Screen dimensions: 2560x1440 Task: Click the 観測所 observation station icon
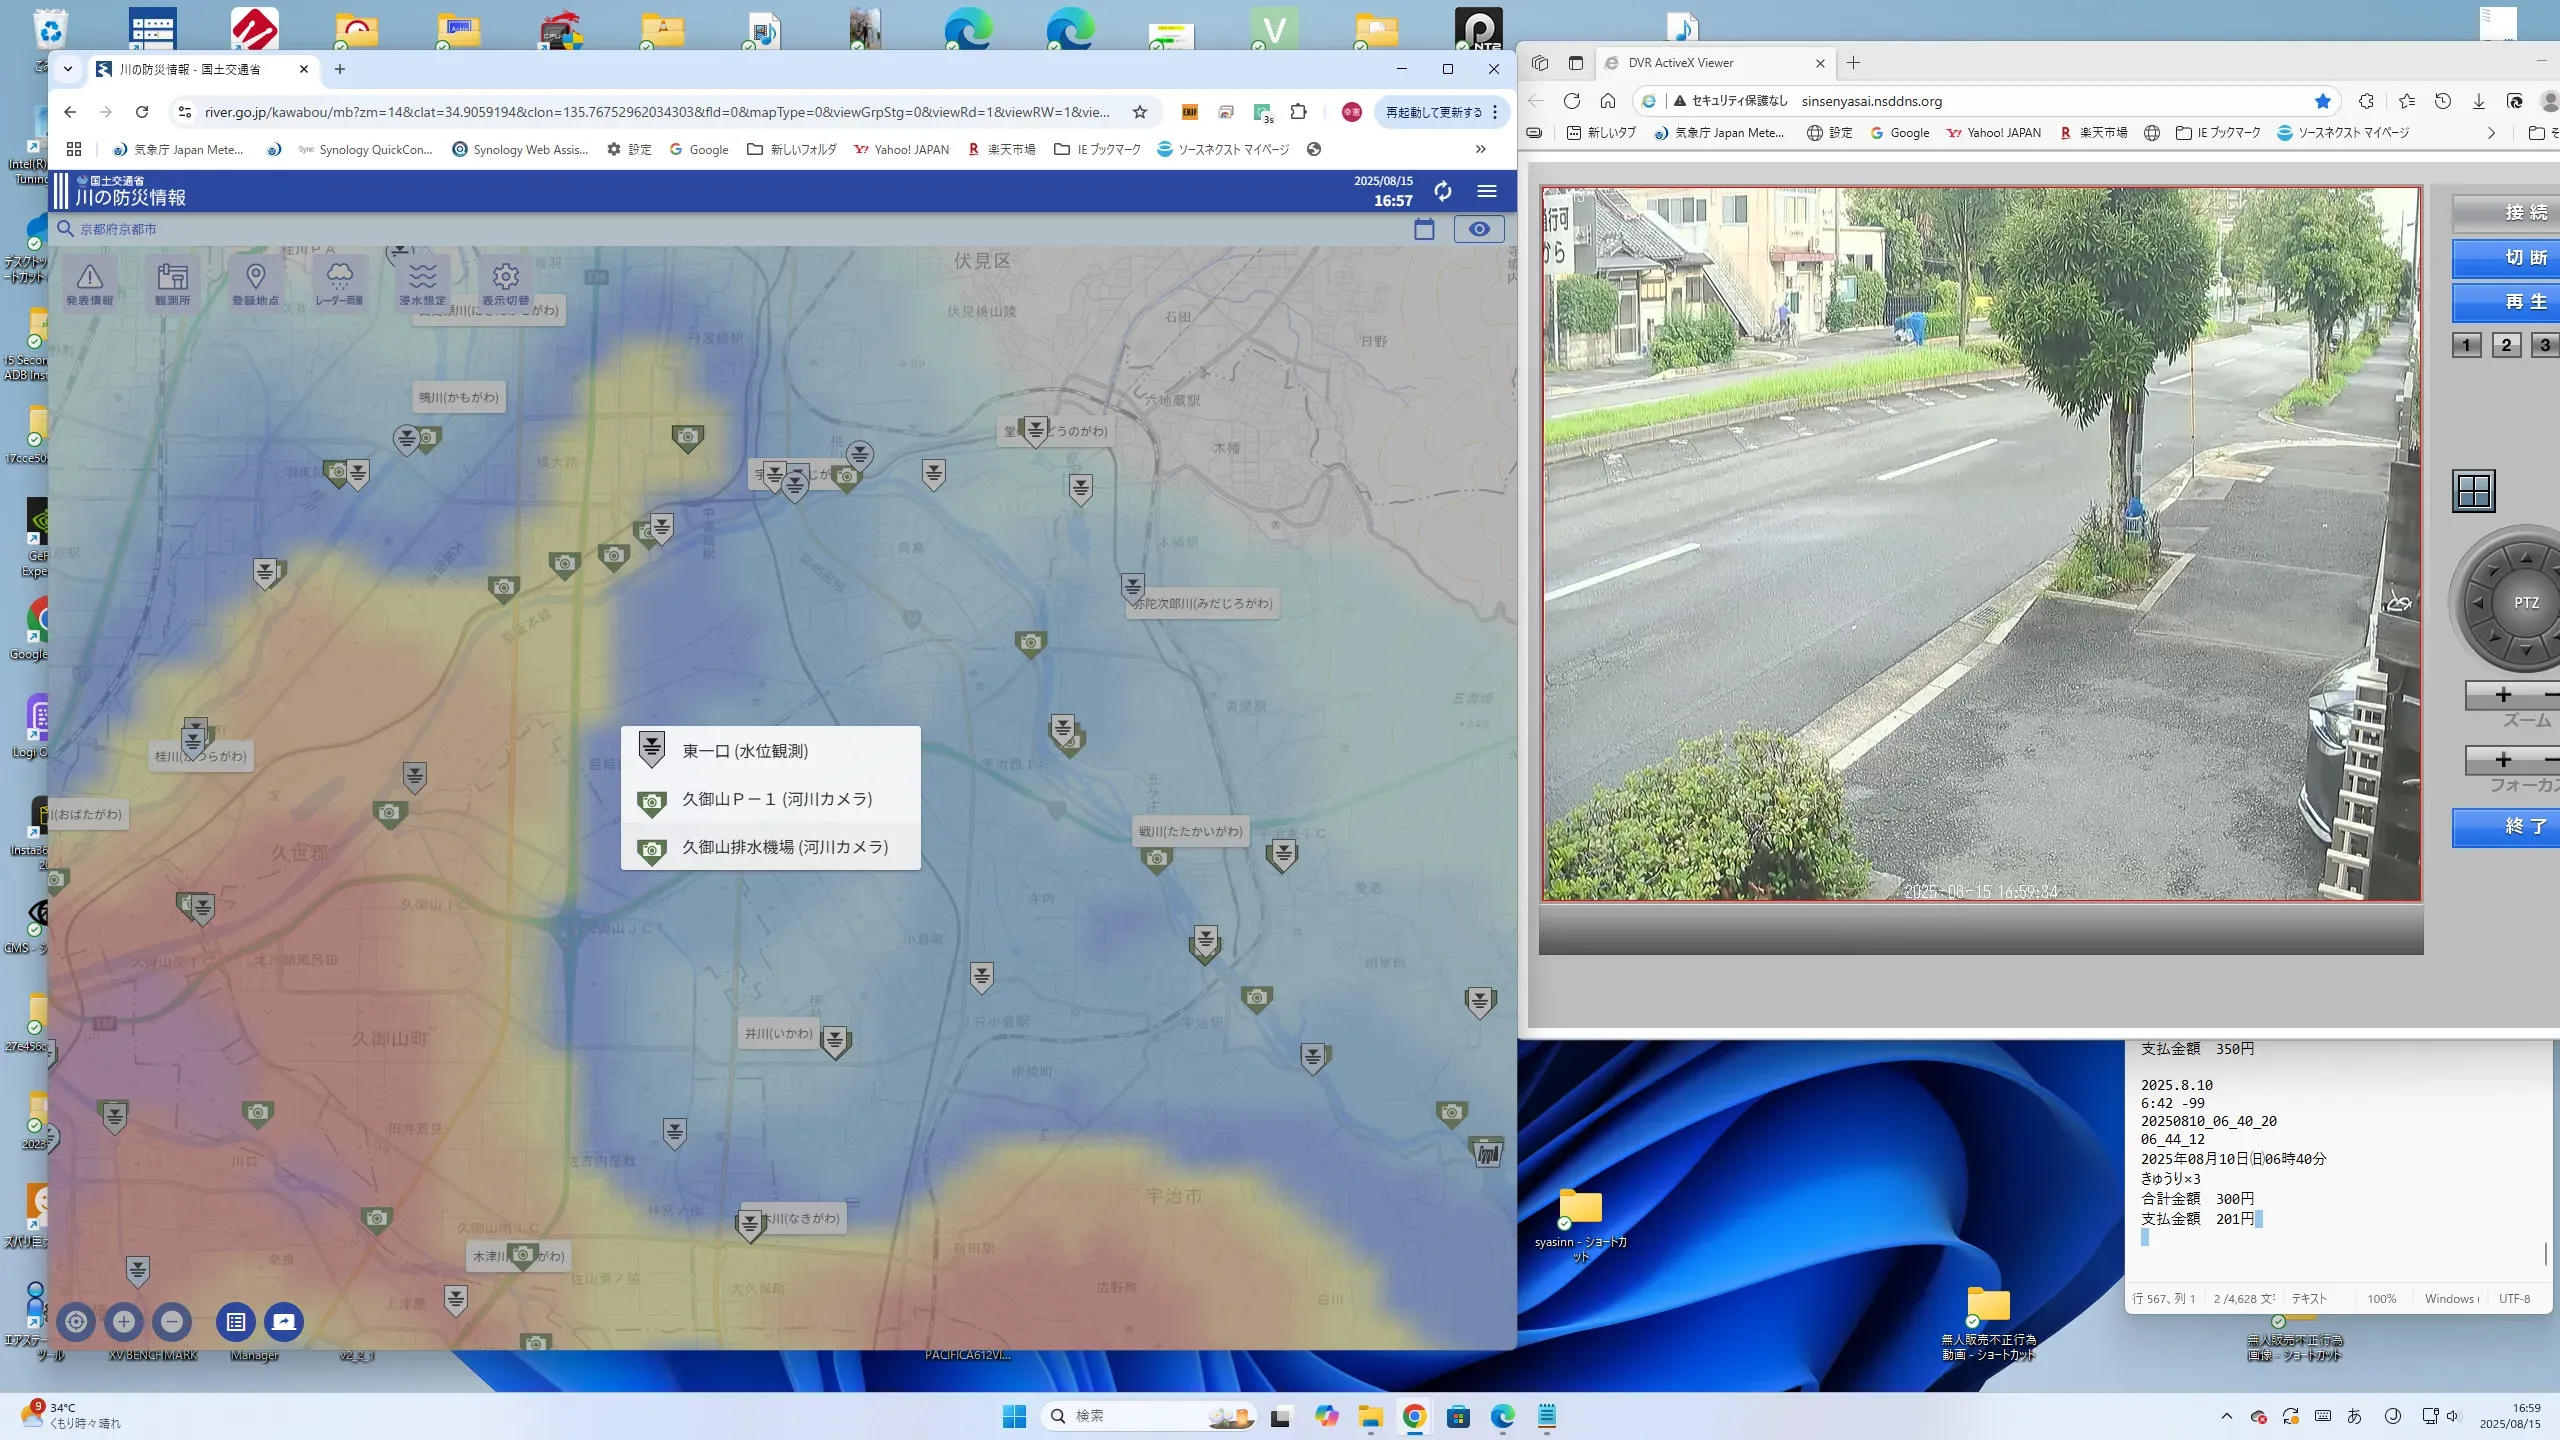[x=172, y=283]
